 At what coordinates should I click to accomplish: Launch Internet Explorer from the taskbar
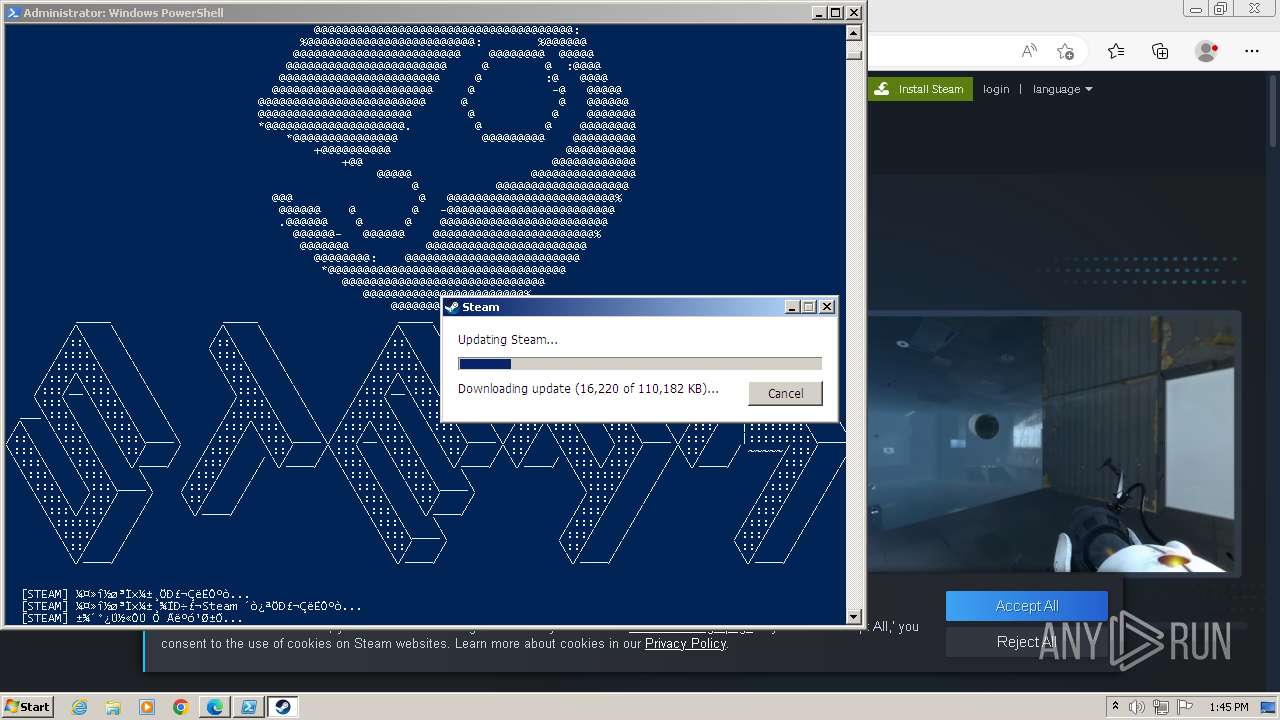79,707
